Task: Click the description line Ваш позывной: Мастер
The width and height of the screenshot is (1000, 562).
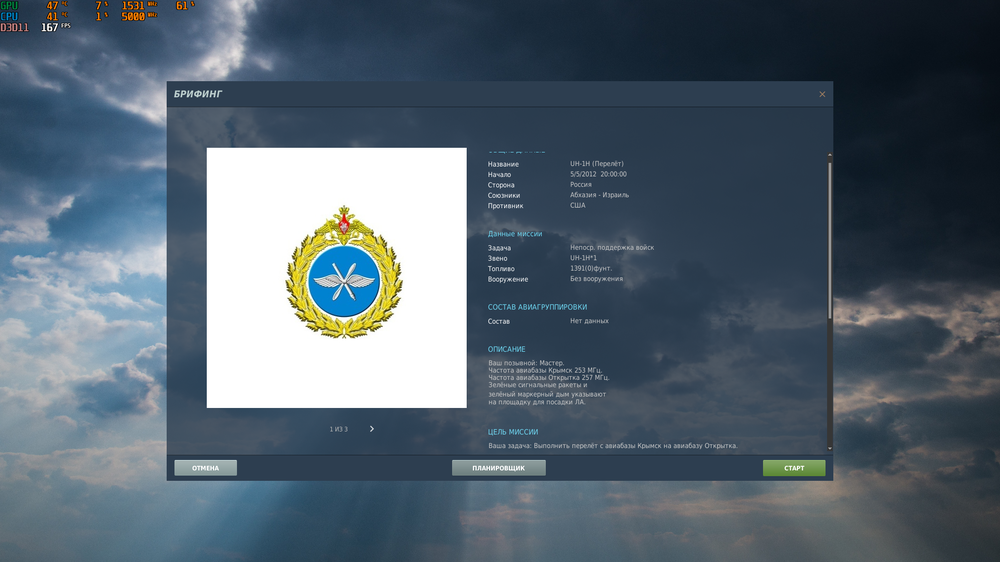Action: point(526,363)
